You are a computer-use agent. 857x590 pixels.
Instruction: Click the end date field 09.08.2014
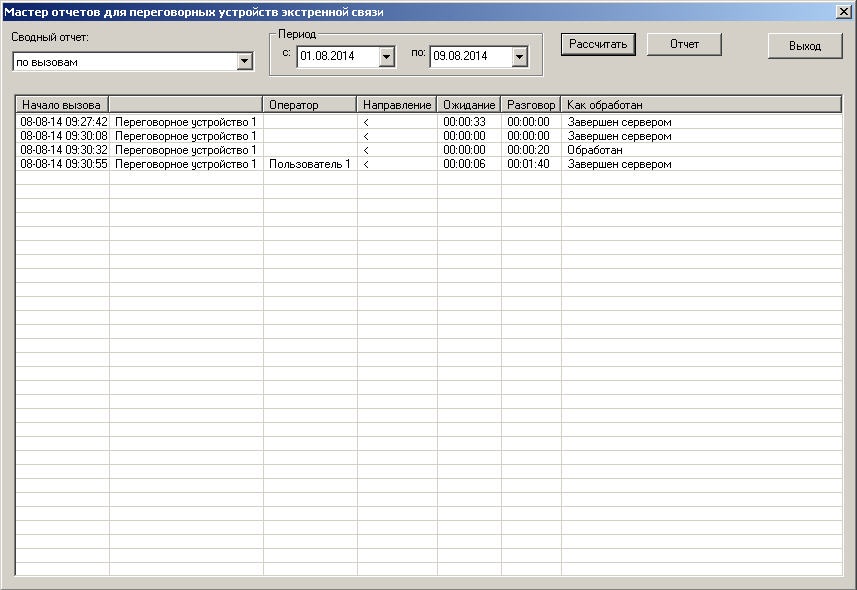point(469,57)
